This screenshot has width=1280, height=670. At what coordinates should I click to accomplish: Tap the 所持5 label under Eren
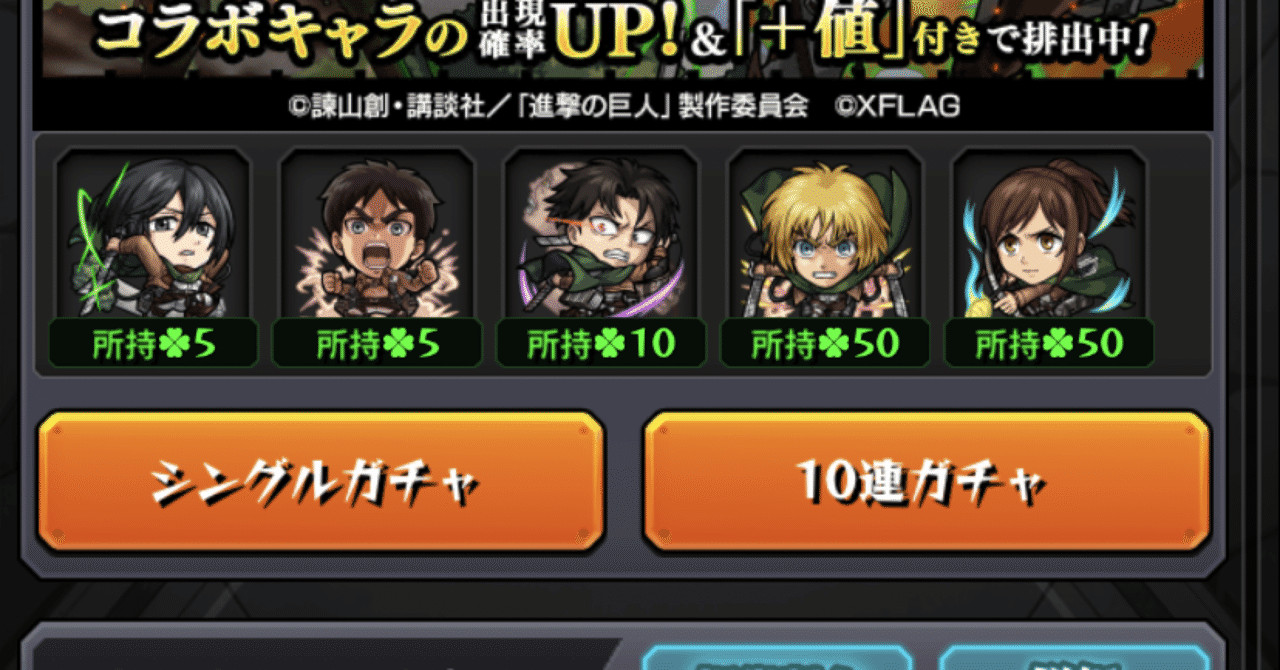(x=377, y=344)
